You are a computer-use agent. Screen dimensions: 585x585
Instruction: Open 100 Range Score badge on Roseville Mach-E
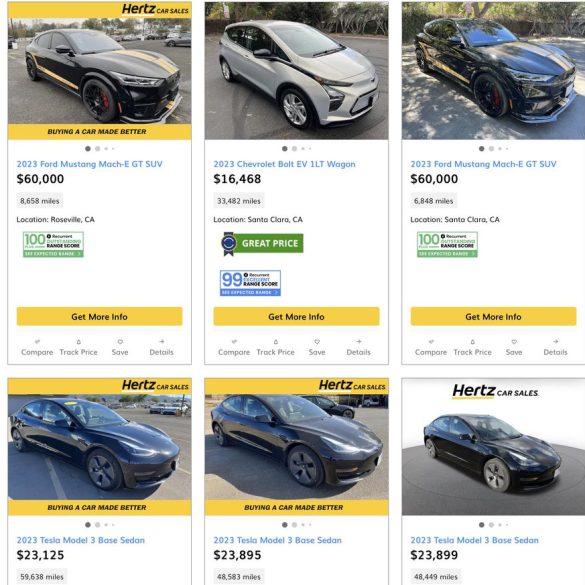[x=53, y=244]
